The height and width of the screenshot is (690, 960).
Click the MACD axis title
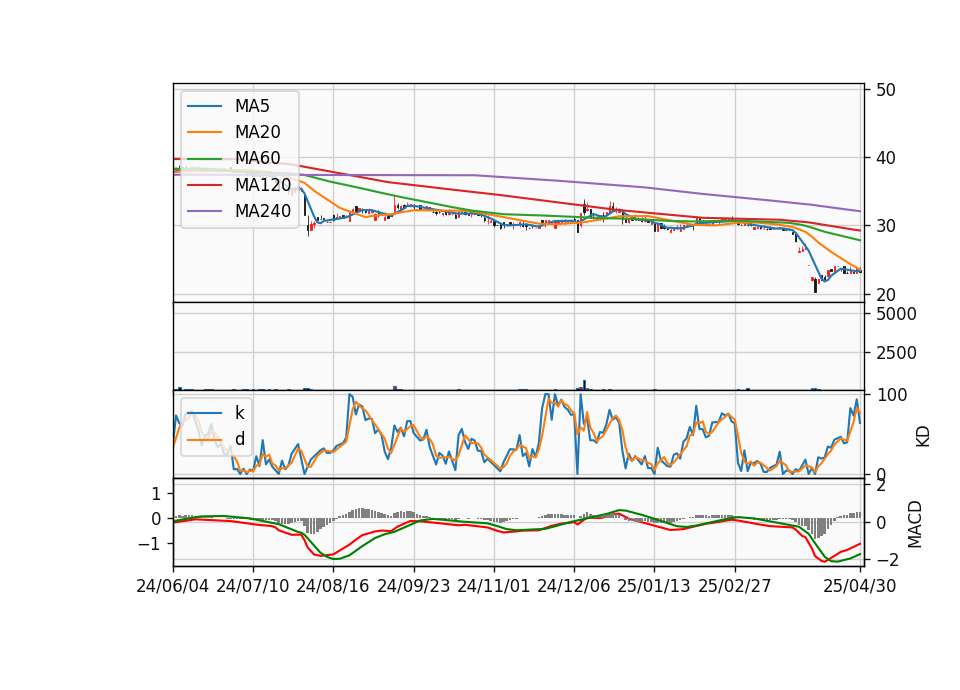point(915,524)
